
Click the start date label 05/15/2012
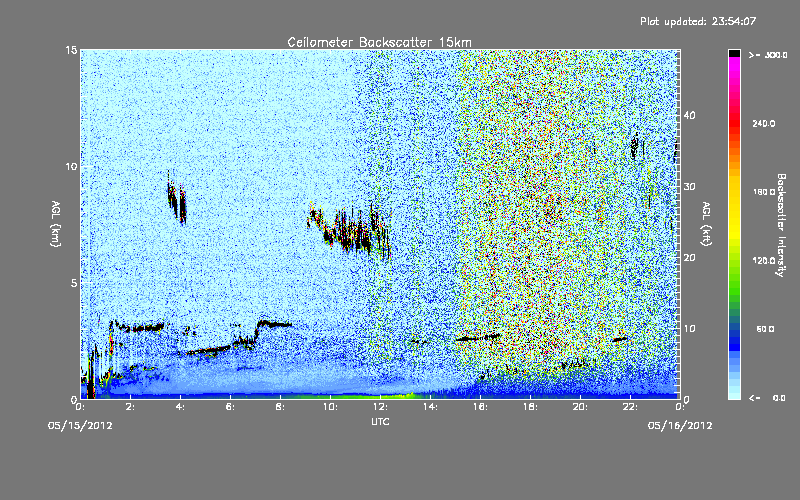click(80, 426)
